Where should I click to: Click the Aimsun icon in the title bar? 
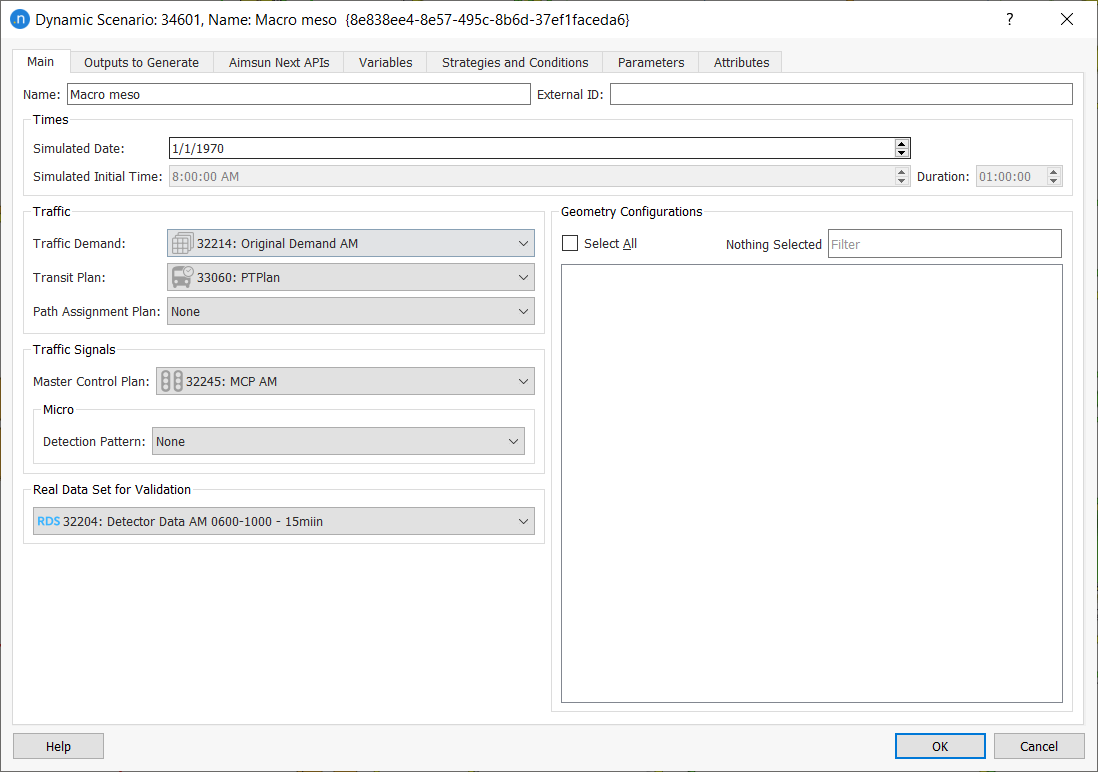[x=18, y=20]
